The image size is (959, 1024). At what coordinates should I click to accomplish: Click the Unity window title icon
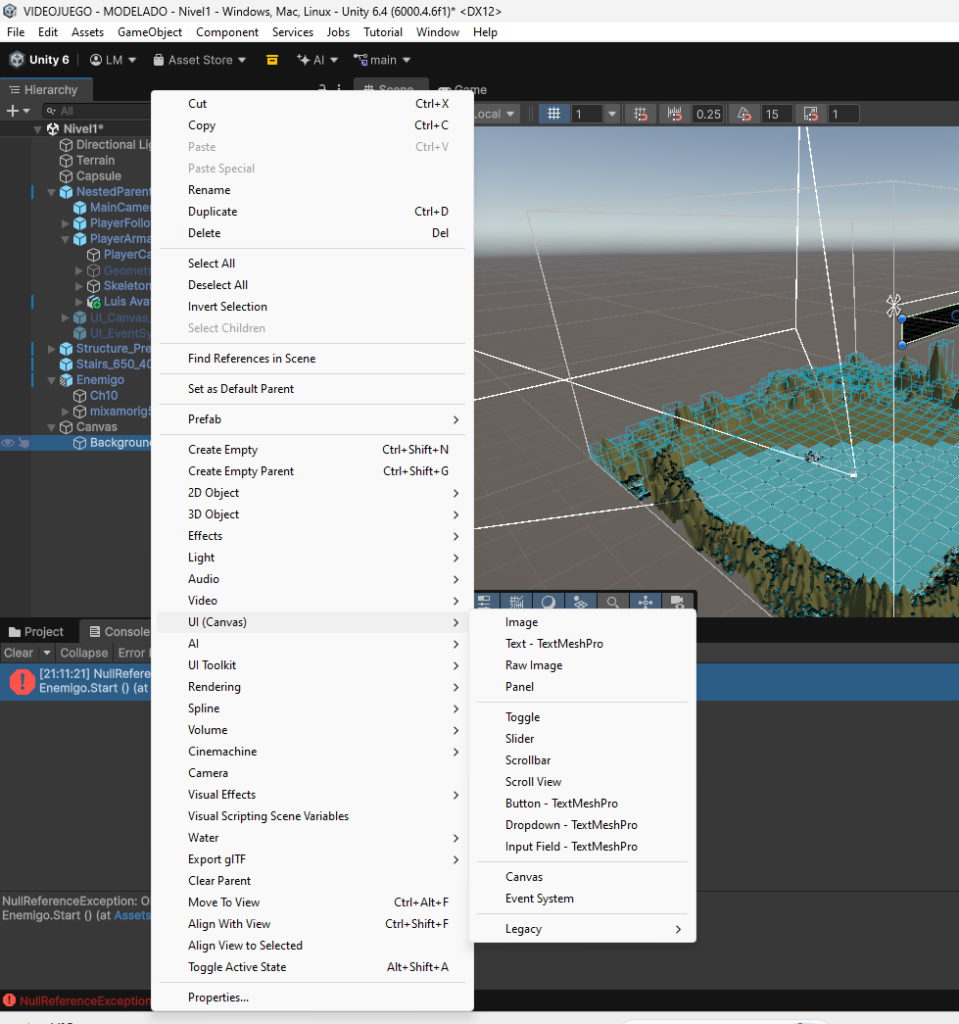10,11
